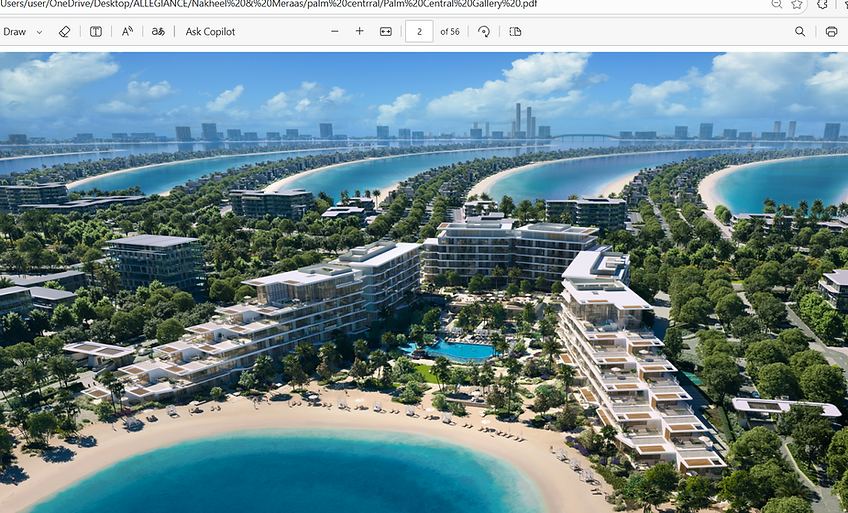Click the address bar zoom indicator
Viewport: 848px width, 513px height.
tap(777, 4)
